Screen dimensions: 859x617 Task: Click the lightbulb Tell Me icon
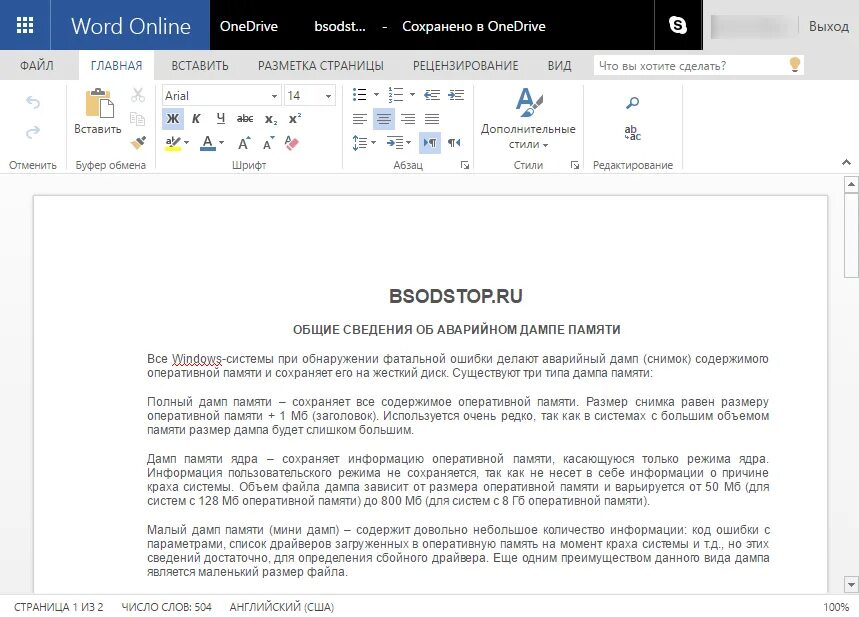(x=795, y=65)
